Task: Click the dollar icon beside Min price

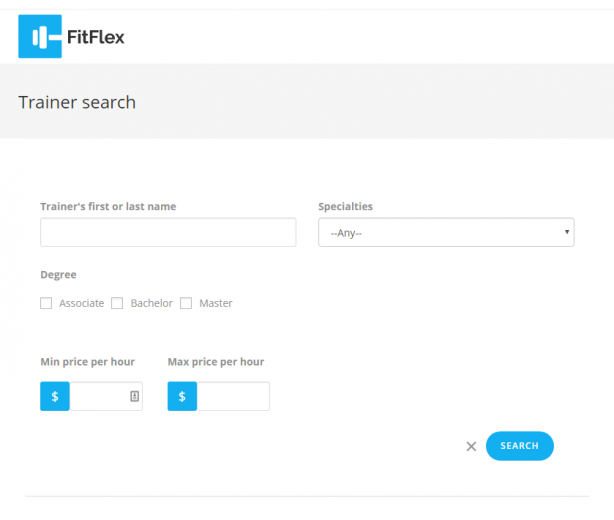Action: coord(55,396)
